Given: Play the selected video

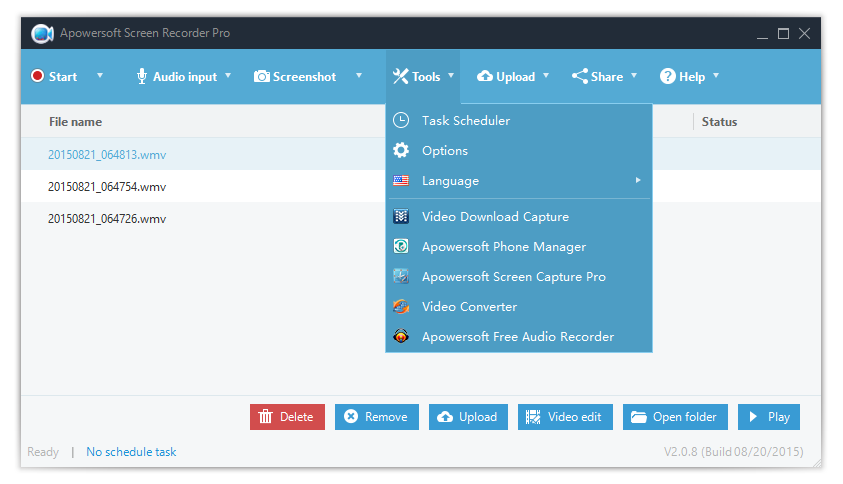Looking at the screenshot, I should pyautogui.click(x=769, y=417).
